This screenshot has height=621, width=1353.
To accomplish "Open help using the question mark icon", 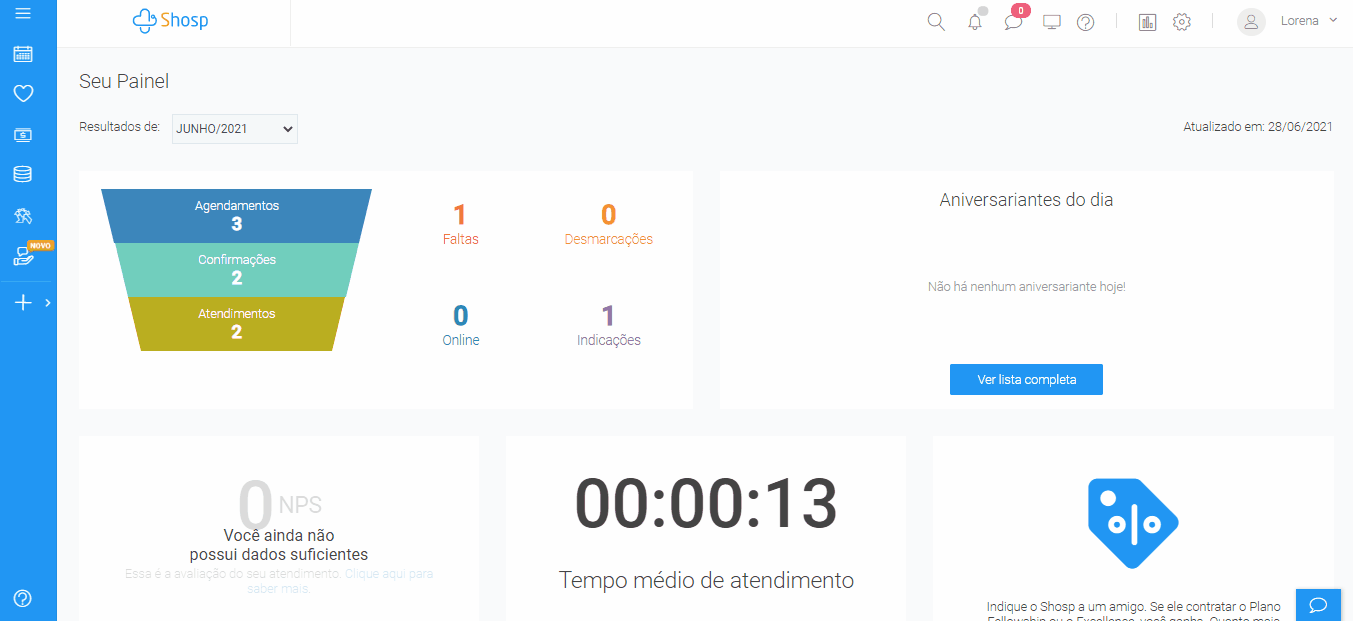I will [1086, 20].
